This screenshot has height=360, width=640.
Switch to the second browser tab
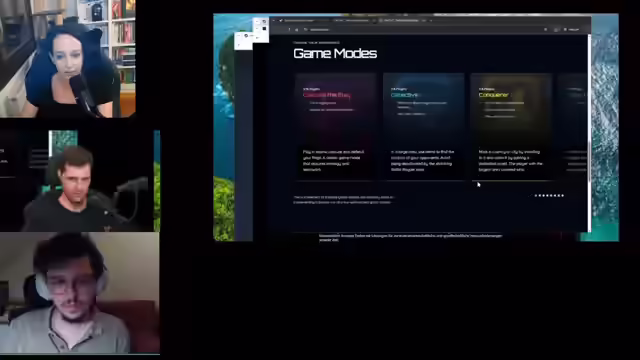tap(352, 20)
